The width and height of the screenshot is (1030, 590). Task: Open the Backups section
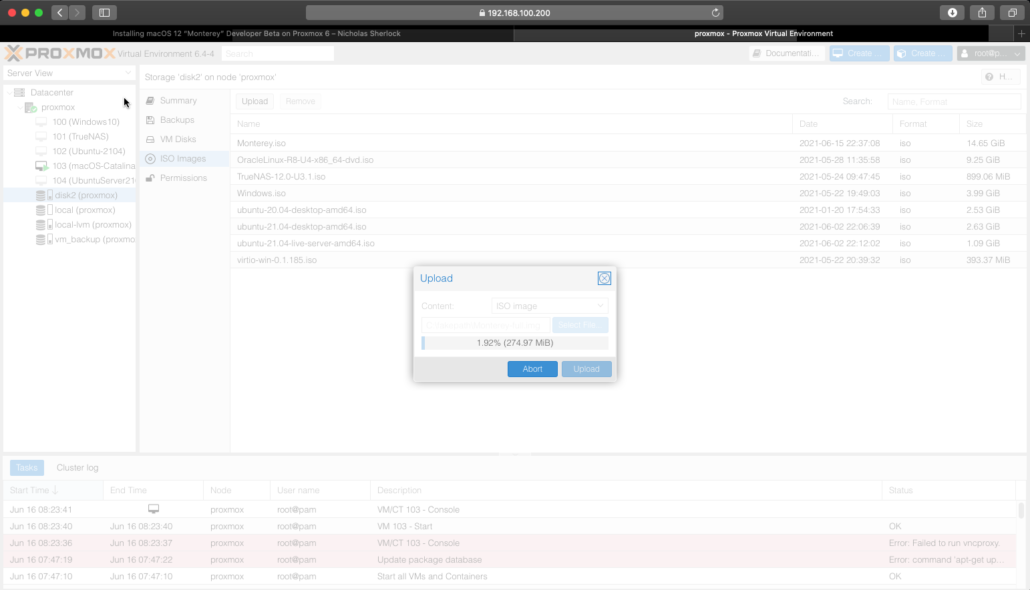(x=176, y=120)
